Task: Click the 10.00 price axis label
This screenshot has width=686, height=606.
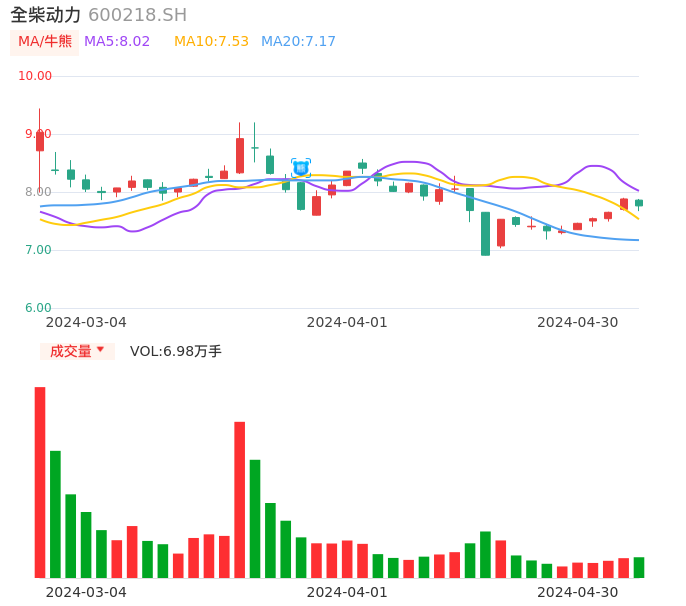Action: [36, 76]
